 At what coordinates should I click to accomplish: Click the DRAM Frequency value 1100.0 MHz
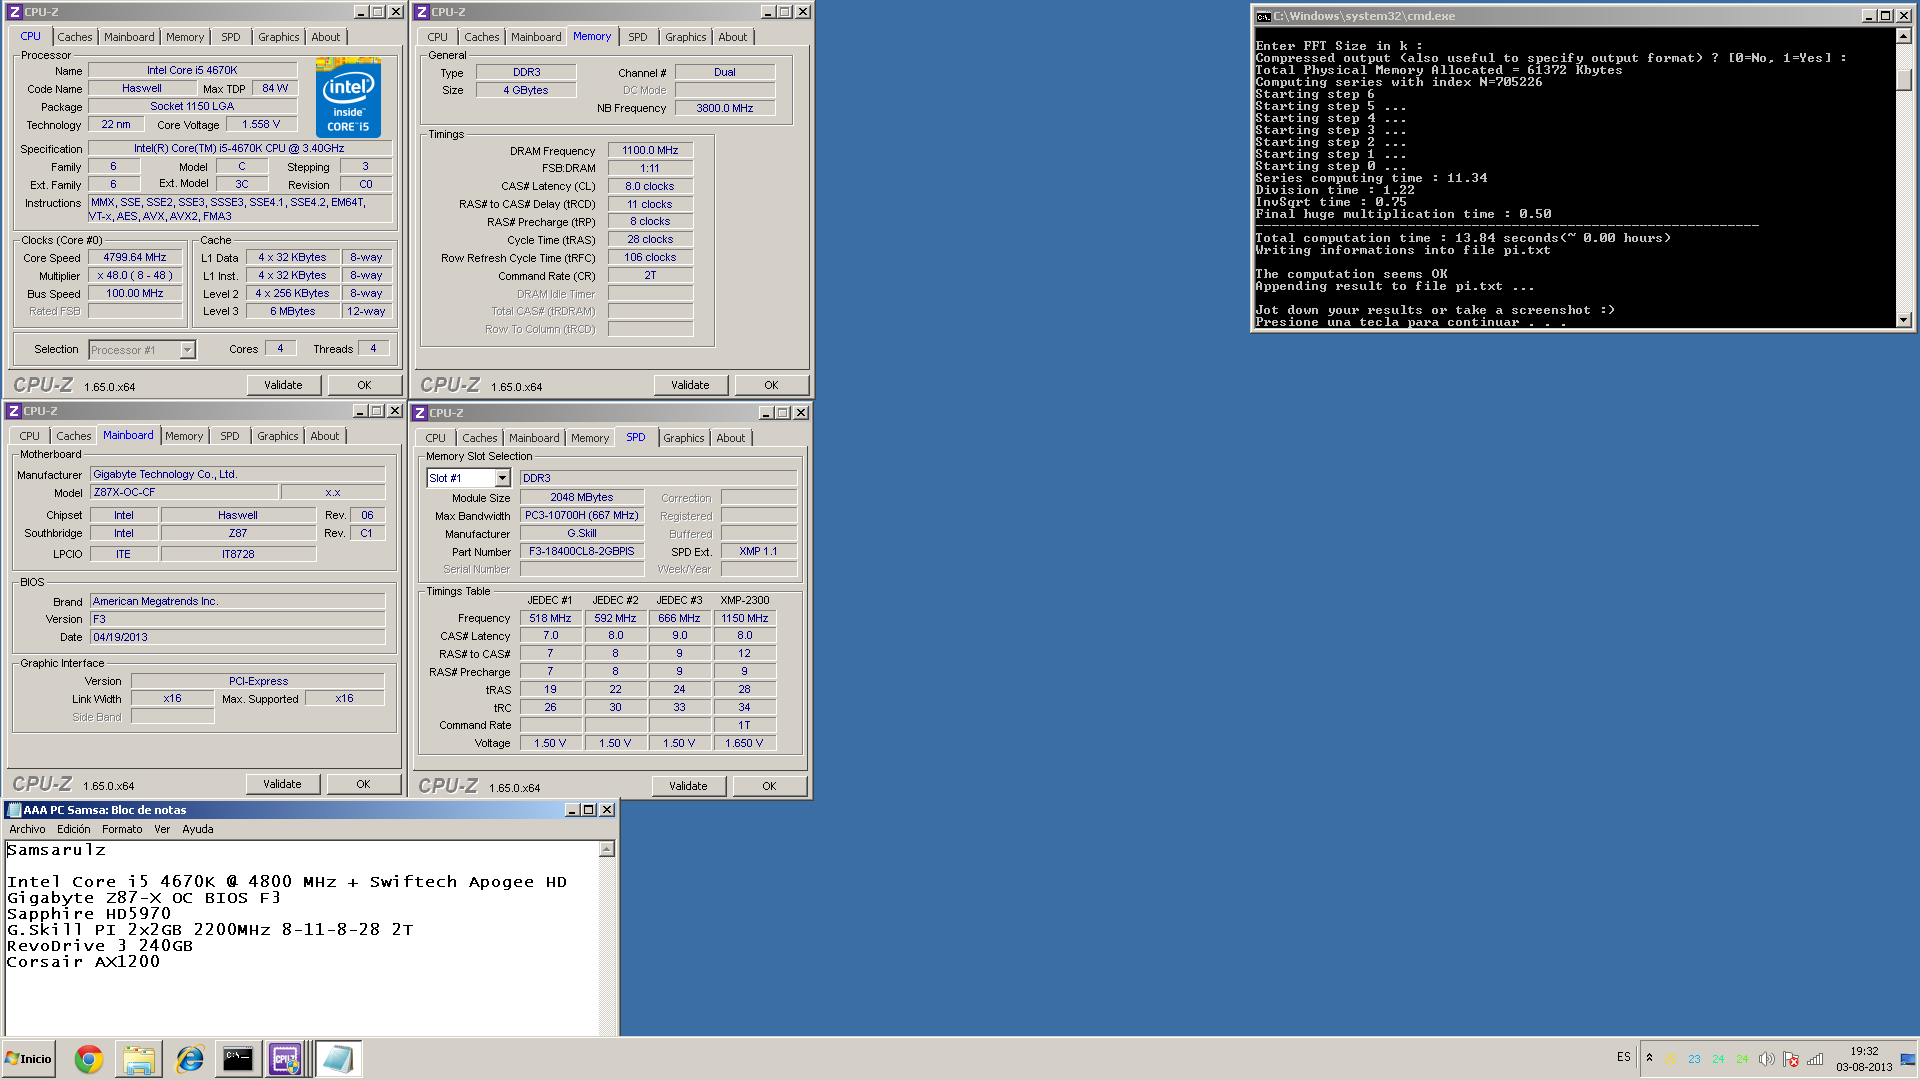(x=650, y=150)
